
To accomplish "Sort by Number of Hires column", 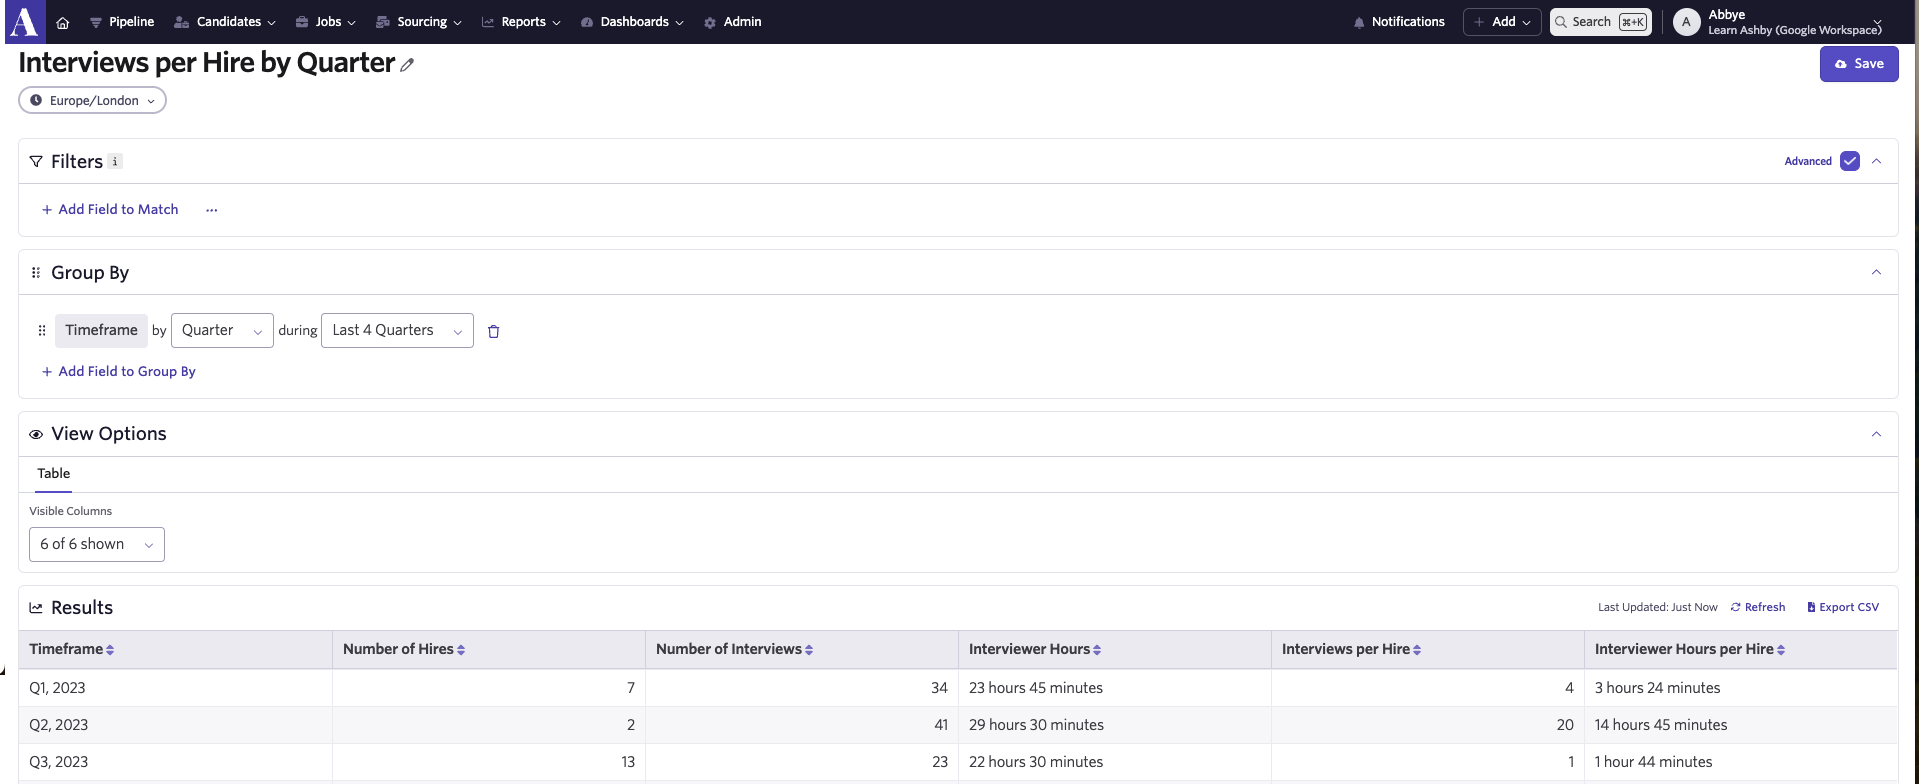I will pos(461,650).
